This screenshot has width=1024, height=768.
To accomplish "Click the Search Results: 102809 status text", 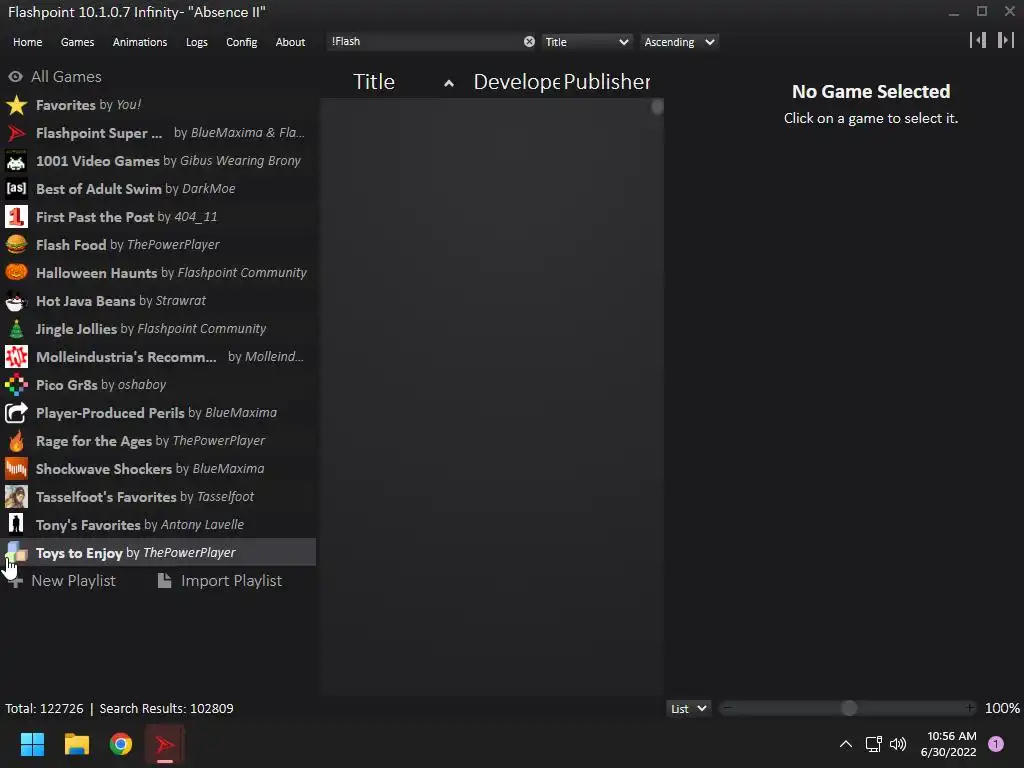I will click(167, 709).
